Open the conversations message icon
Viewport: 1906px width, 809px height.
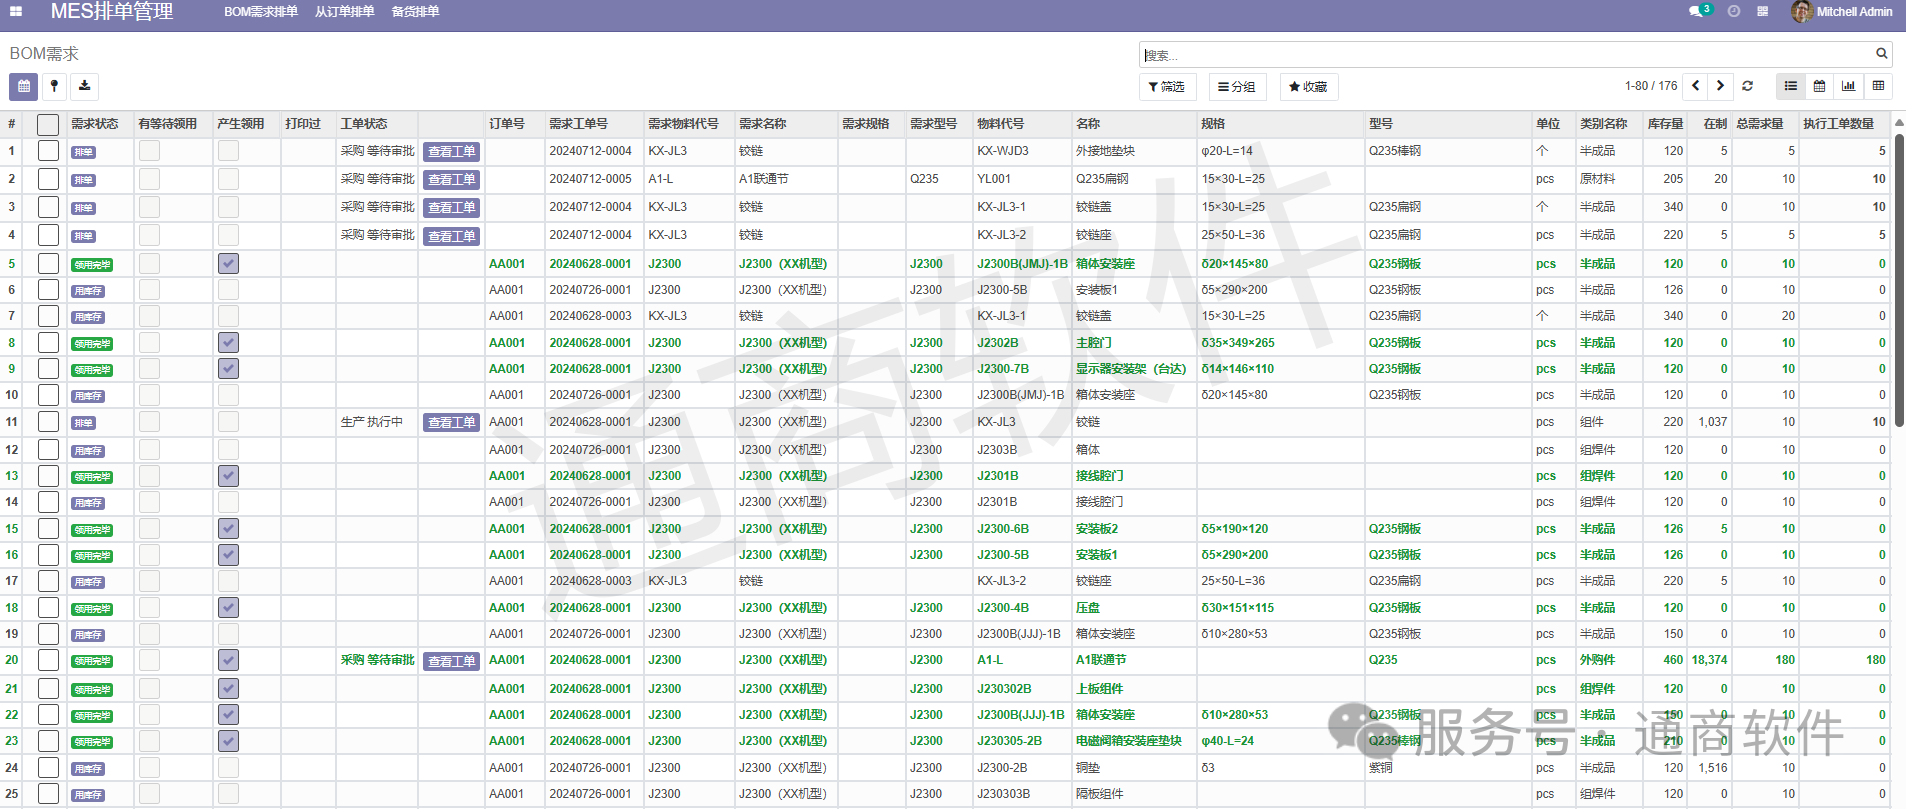(x=1699, y=12)
